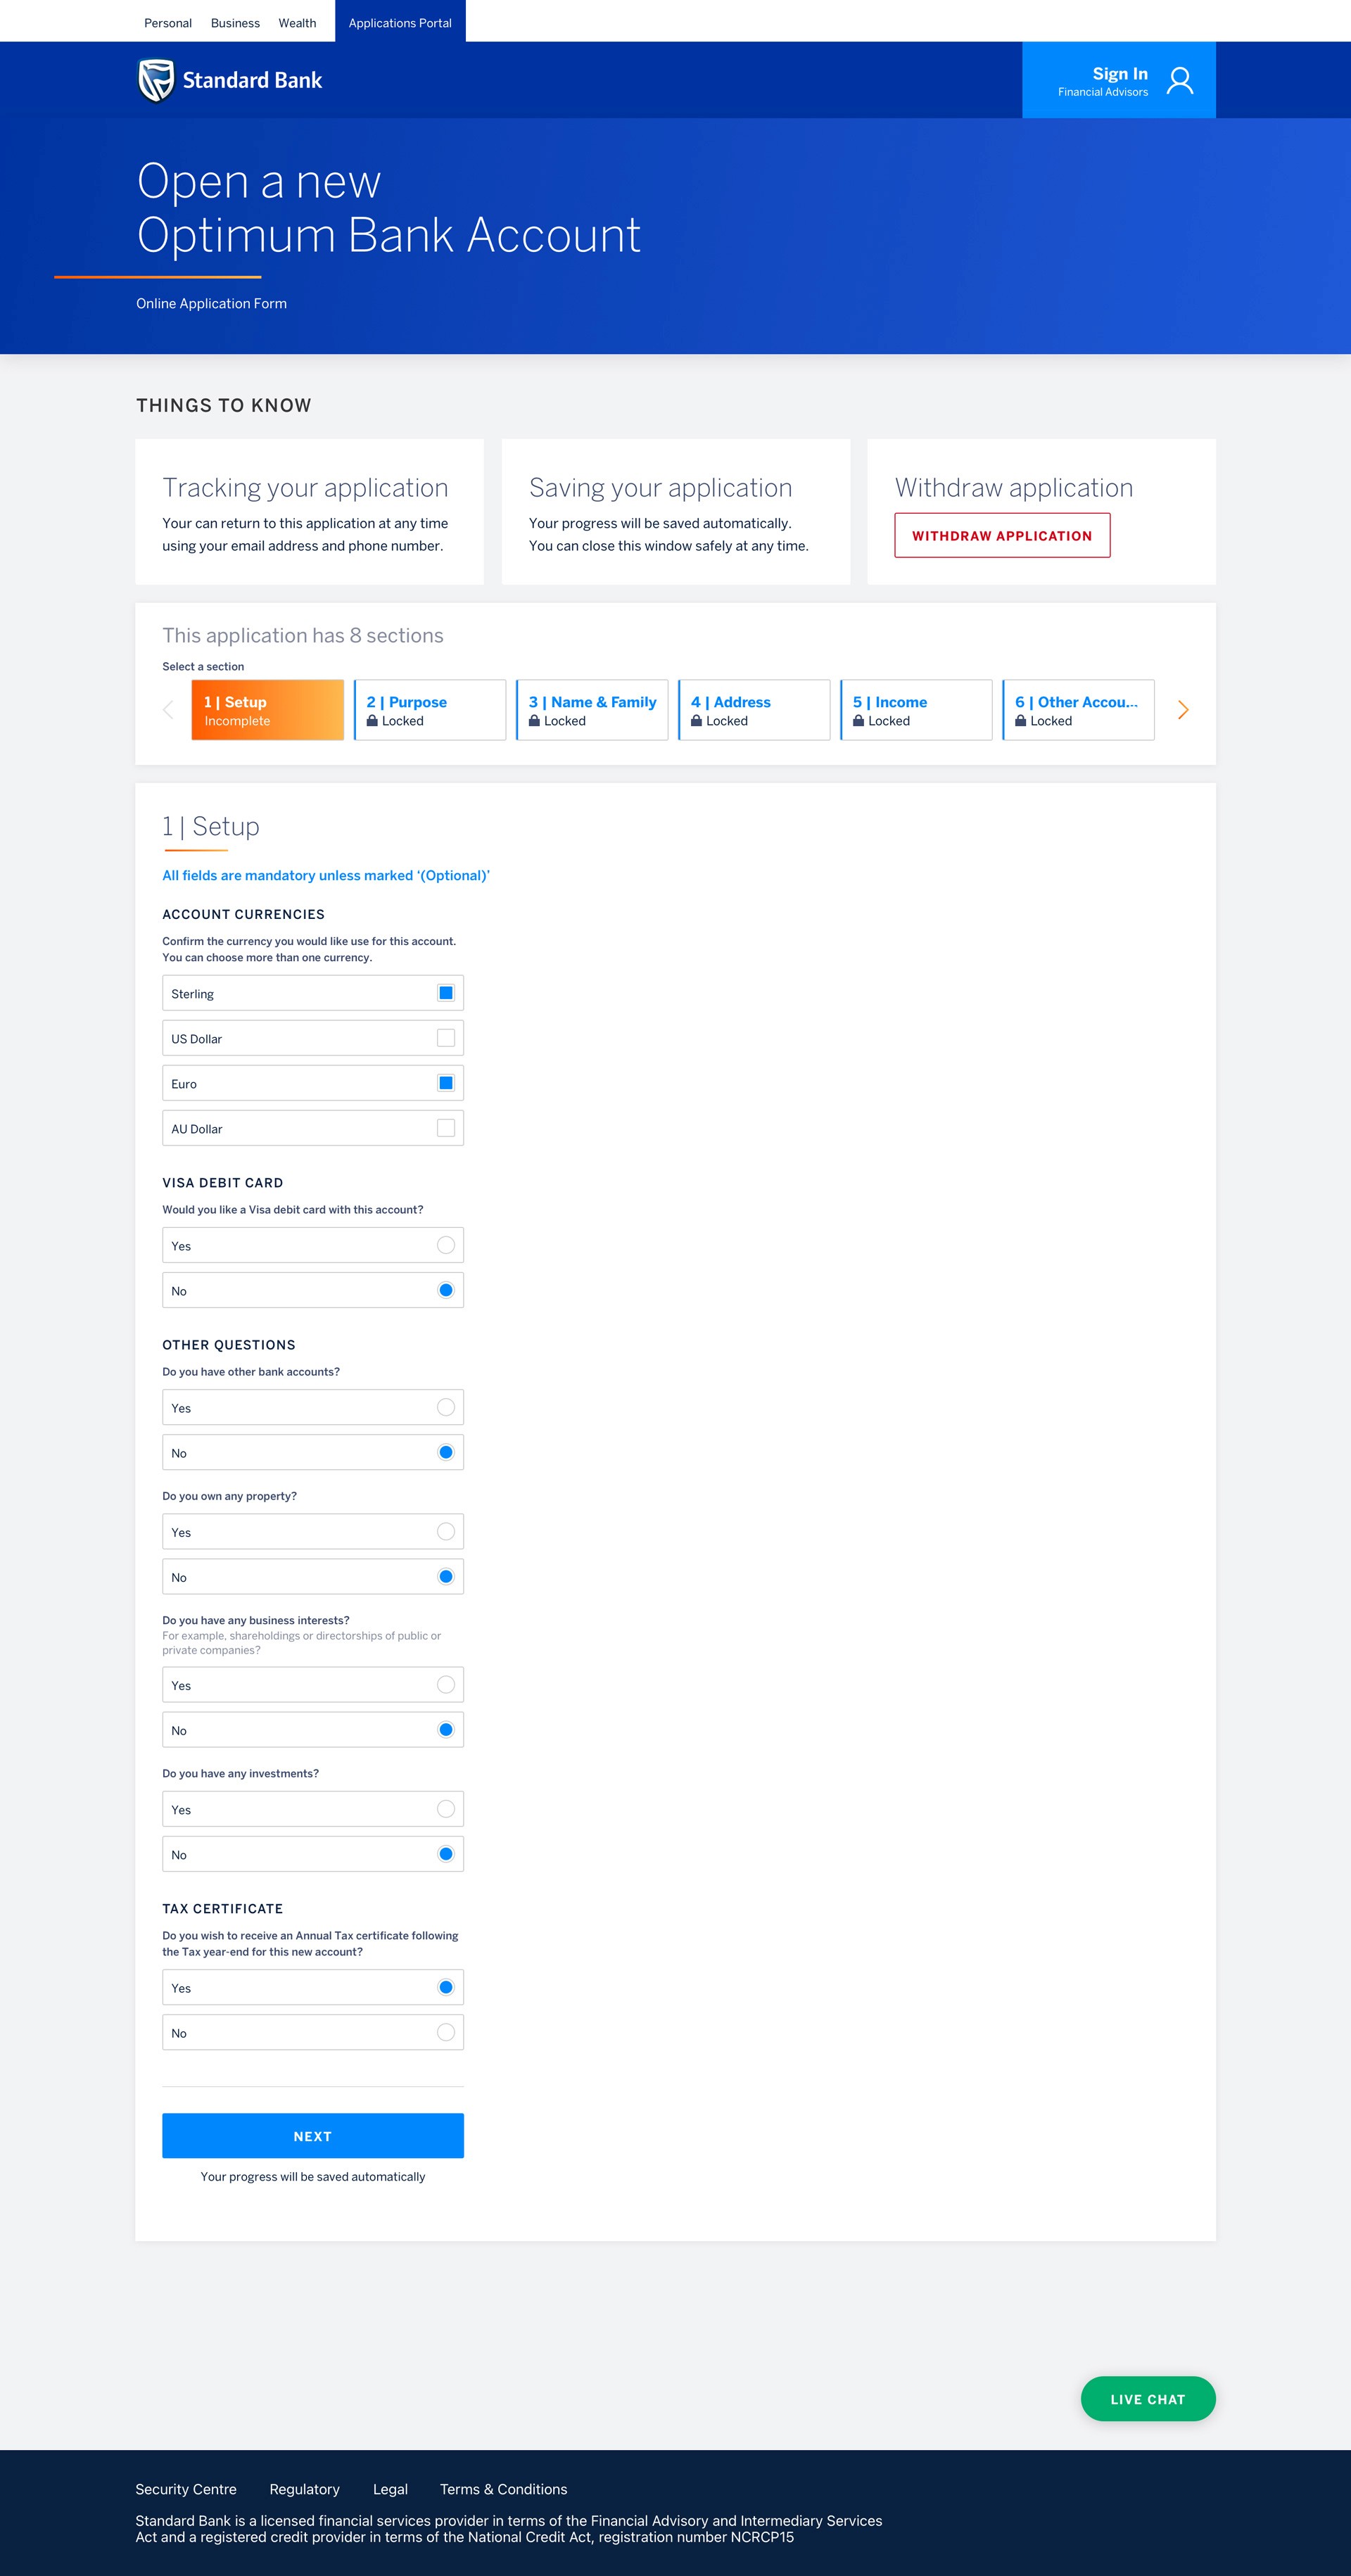The height and width of the screenshot is (2576, 1351).
Task: Click the Withdraw Application button
Action: coord(1002,536)
